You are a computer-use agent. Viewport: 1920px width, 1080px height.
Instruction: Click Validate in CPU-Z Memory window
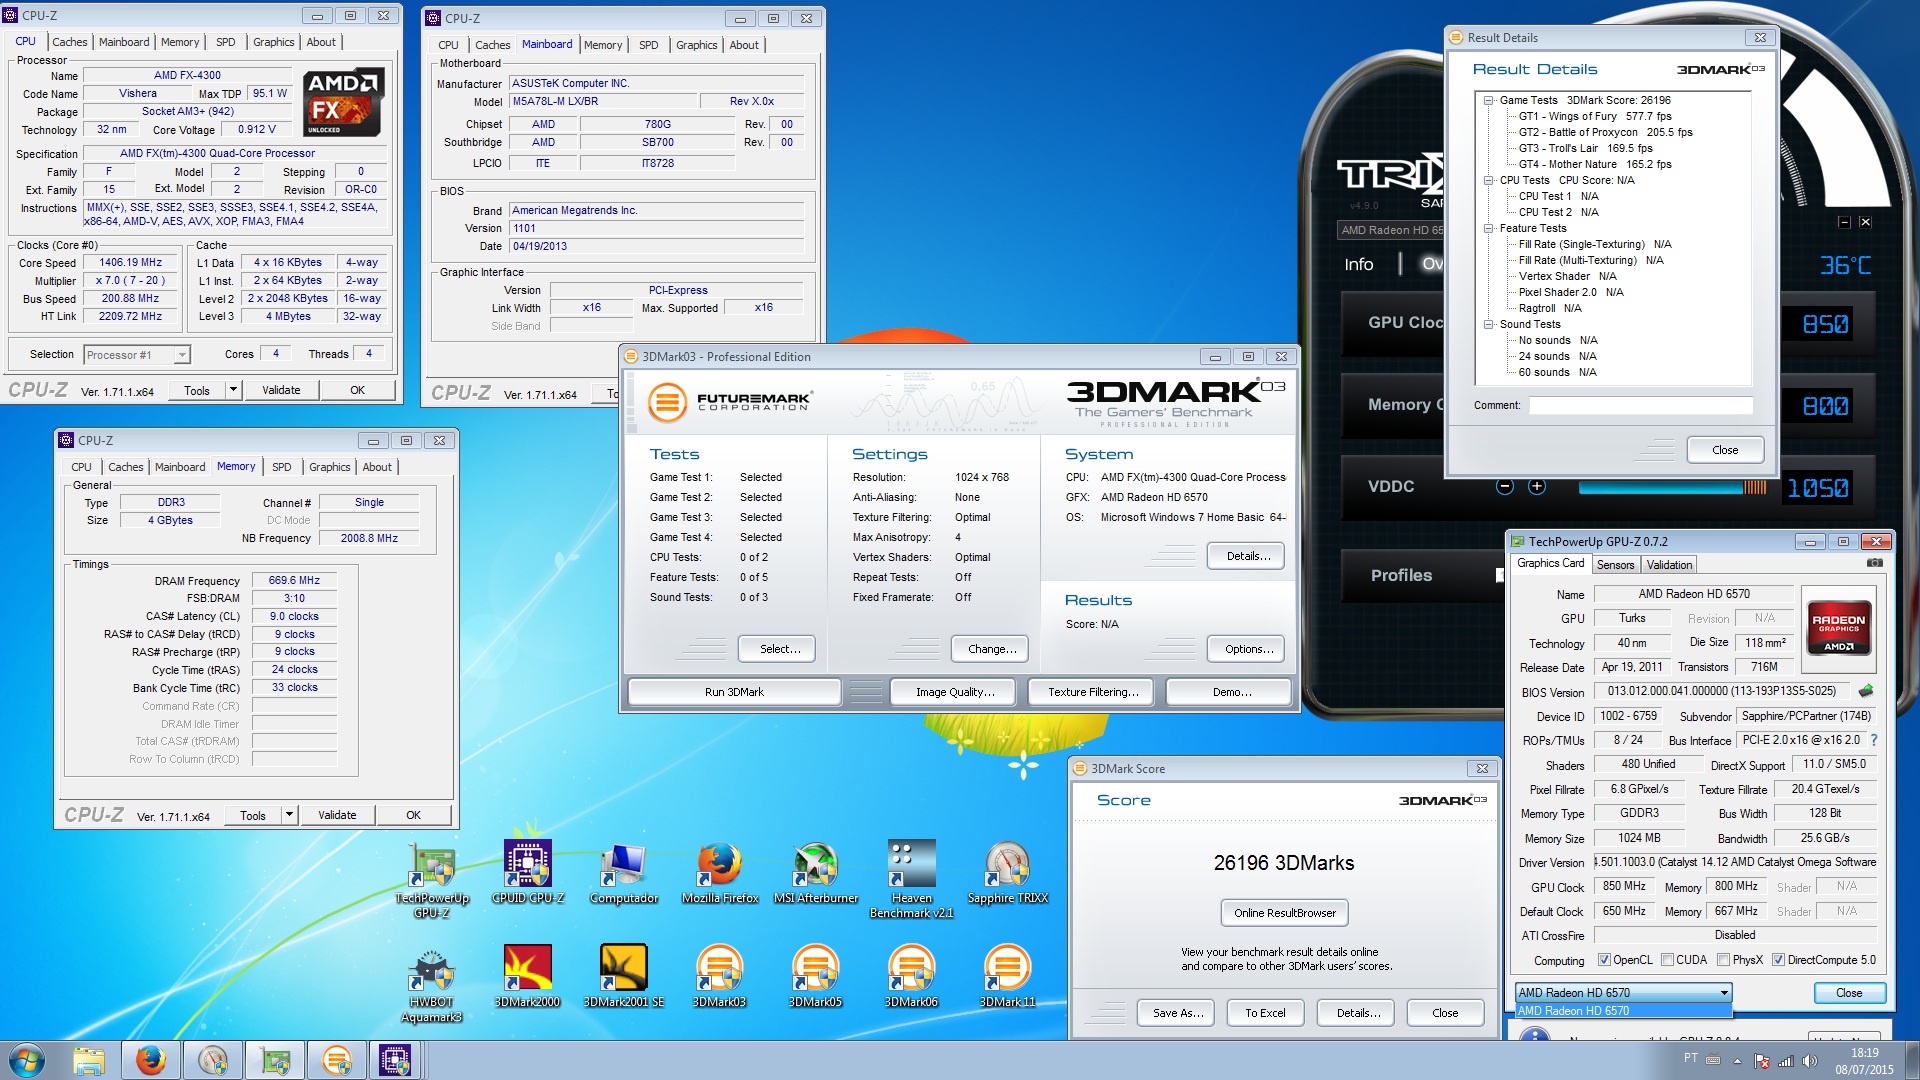[x=337, y=815]
